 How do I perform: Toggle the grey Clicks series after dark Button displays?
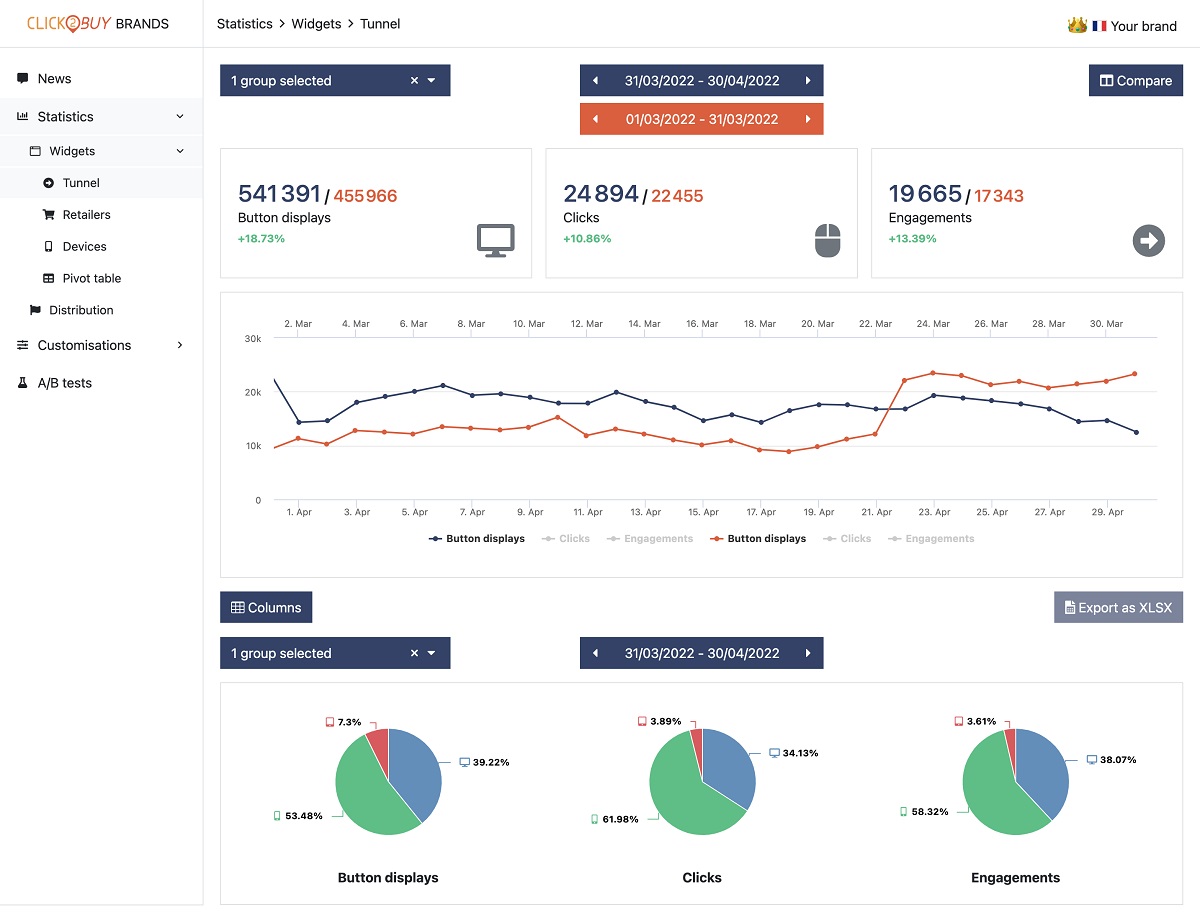(x=566, y=538)
